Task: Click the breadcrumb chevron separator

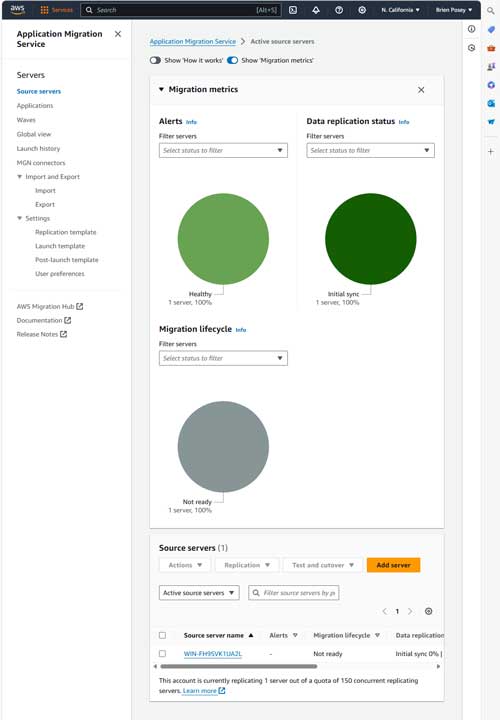Action: tap(243, 41)
